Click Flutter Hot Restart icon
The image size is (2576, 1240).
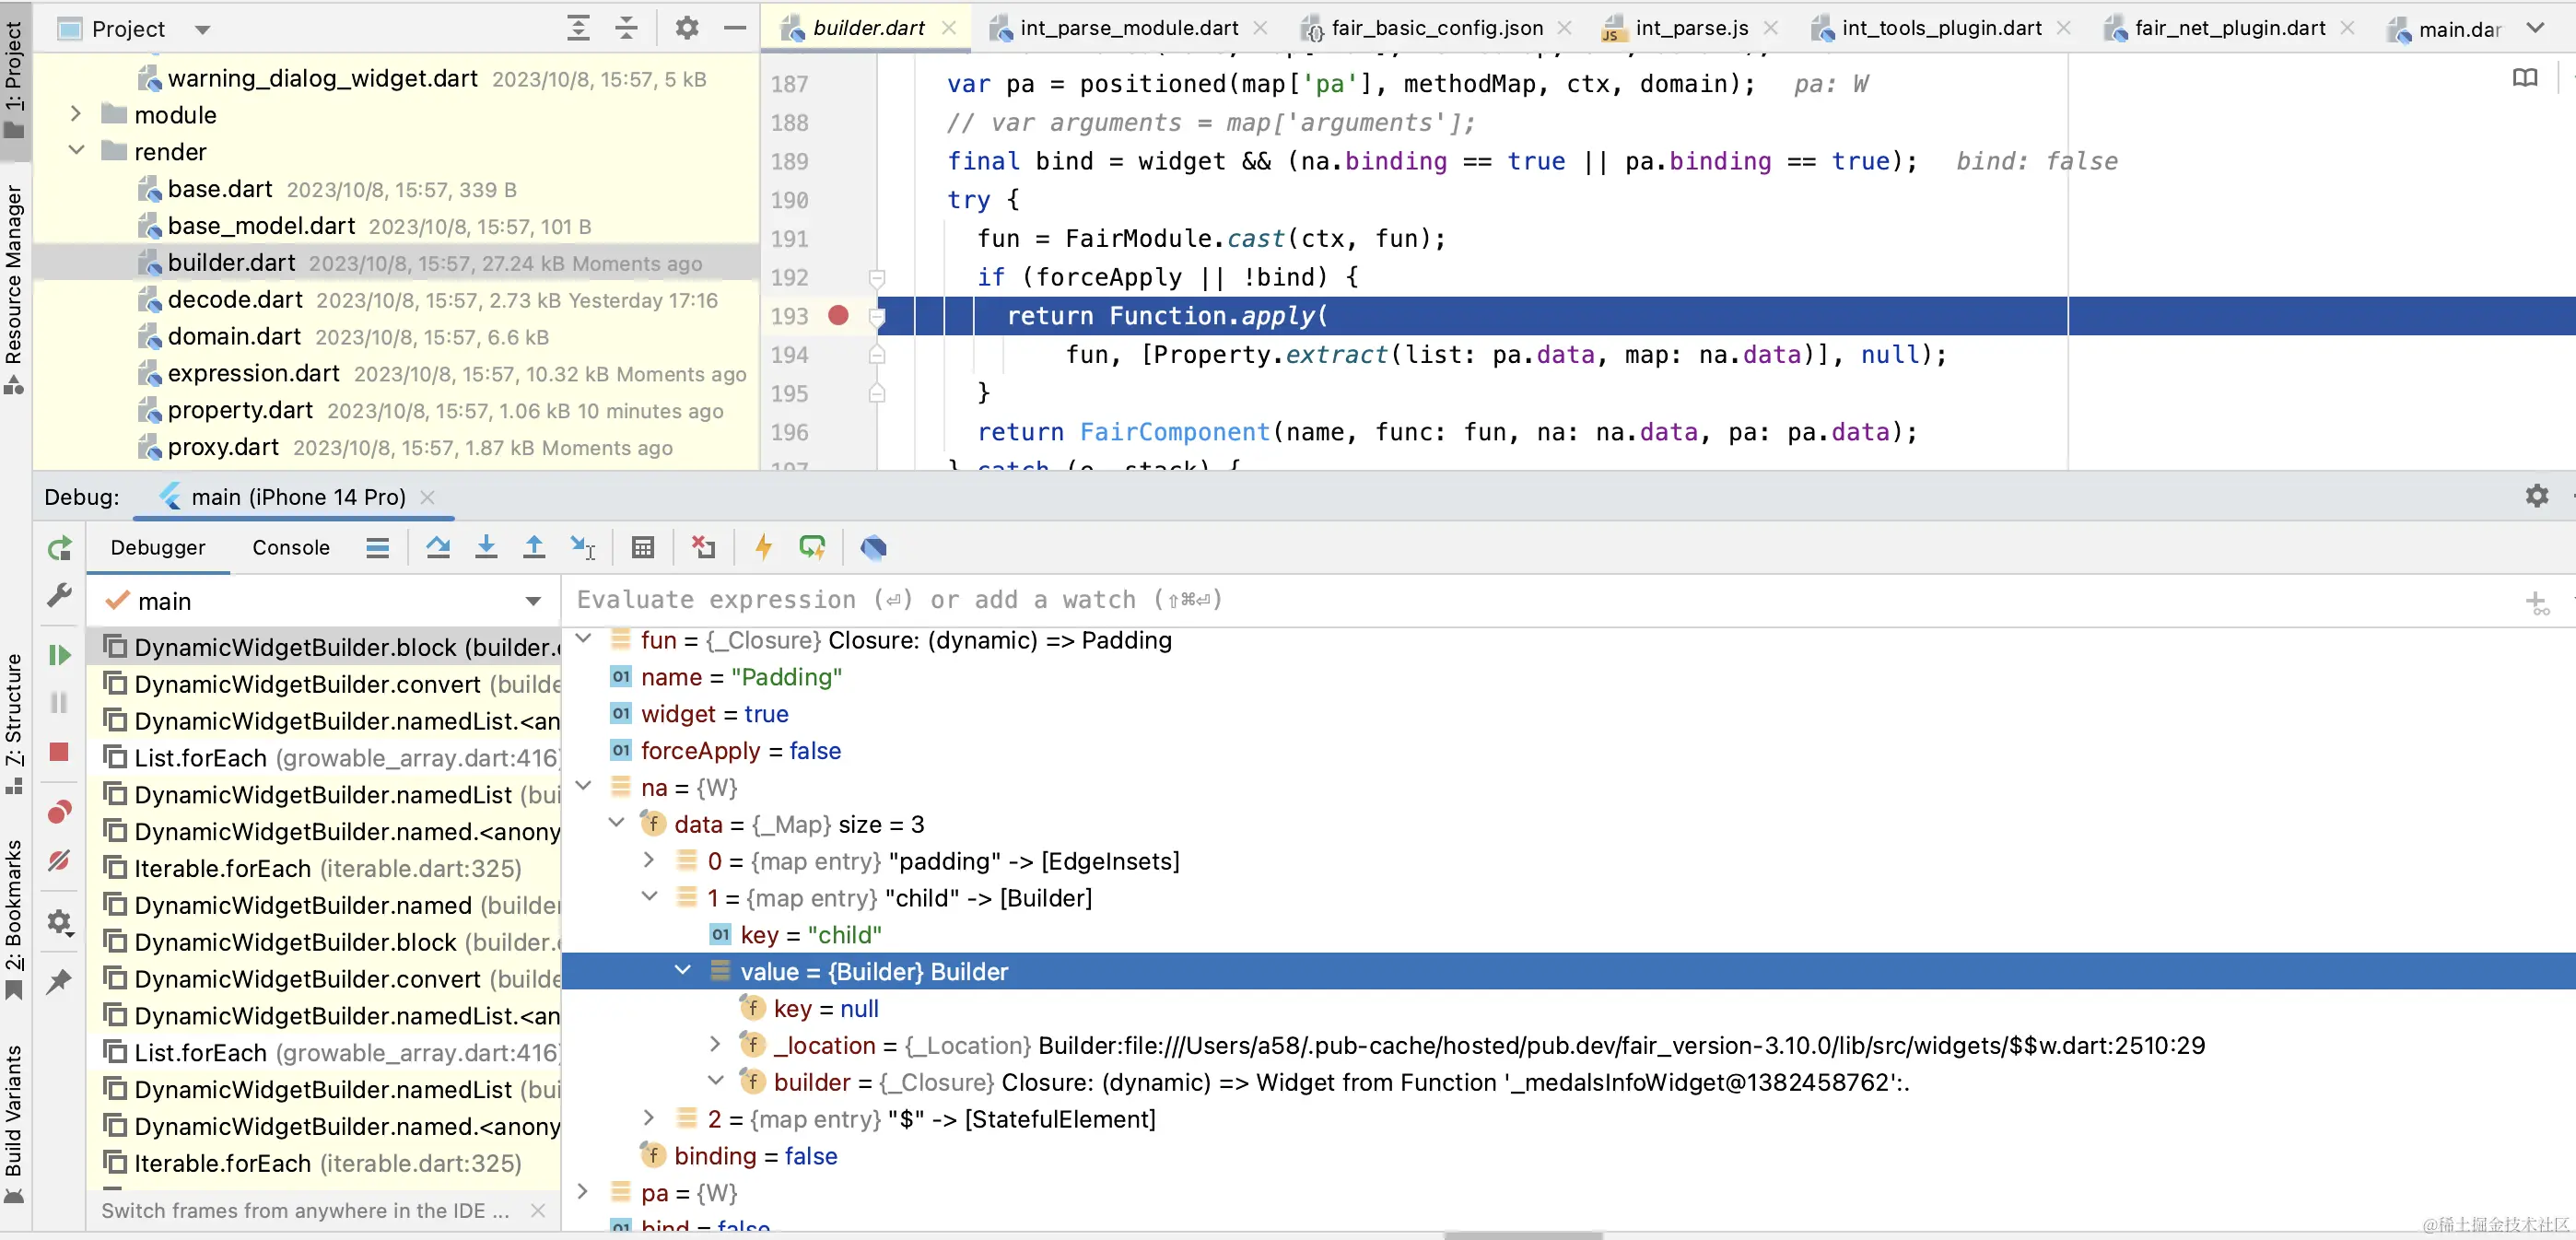[x=812, y=547]
